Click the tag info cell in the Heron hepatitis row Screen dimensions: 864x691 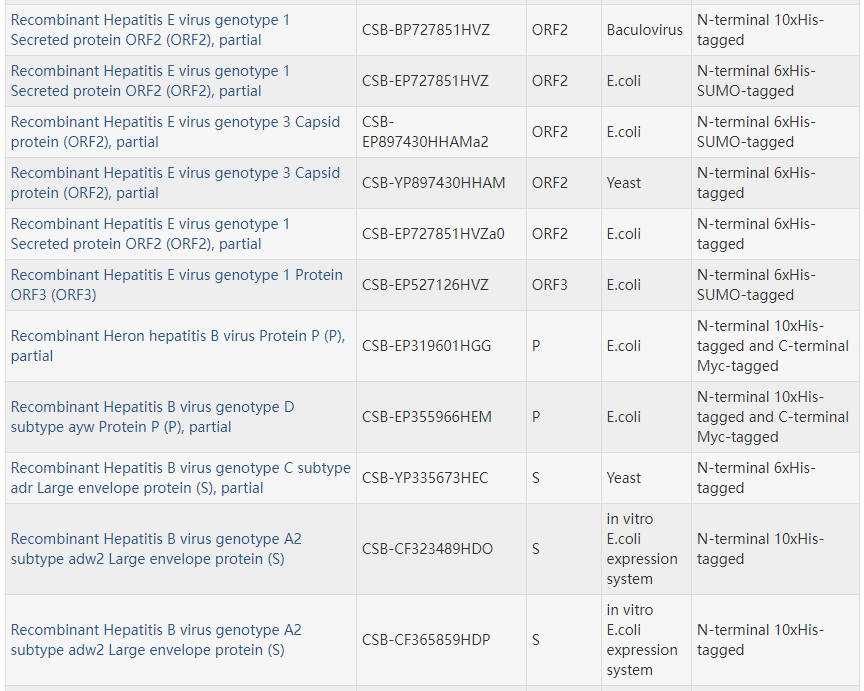(772, 346)
